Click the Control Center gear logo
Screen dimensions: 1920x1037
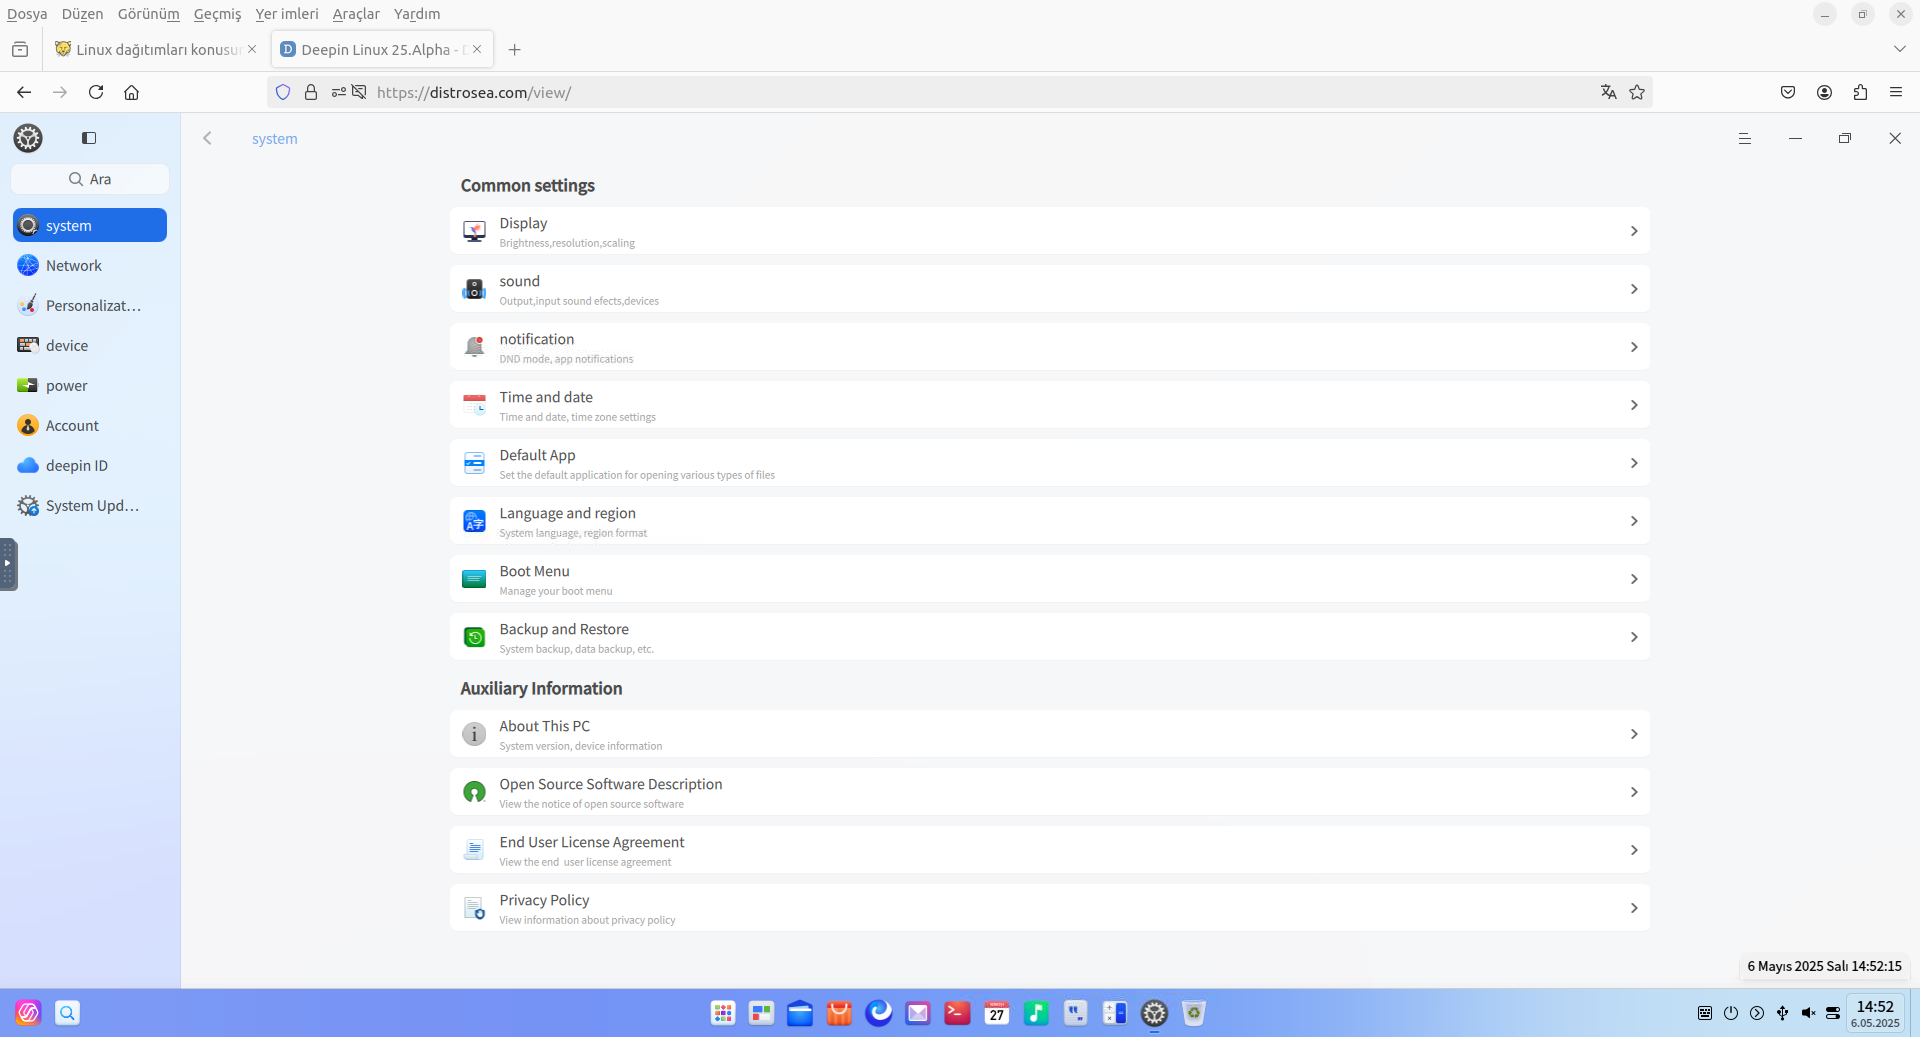point(28,138)
